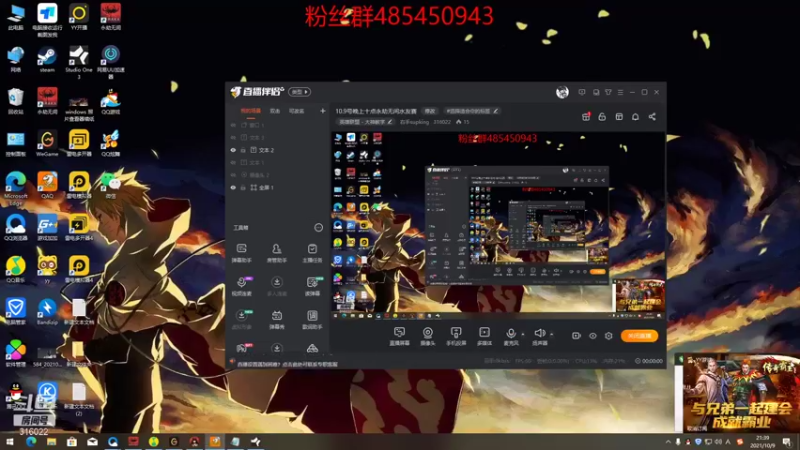Image resolution: width=800 pixels, height=450 pixels.
Task: Open the 虚拟形象 tool with NEW badge
Action: [x=241, y=319]
